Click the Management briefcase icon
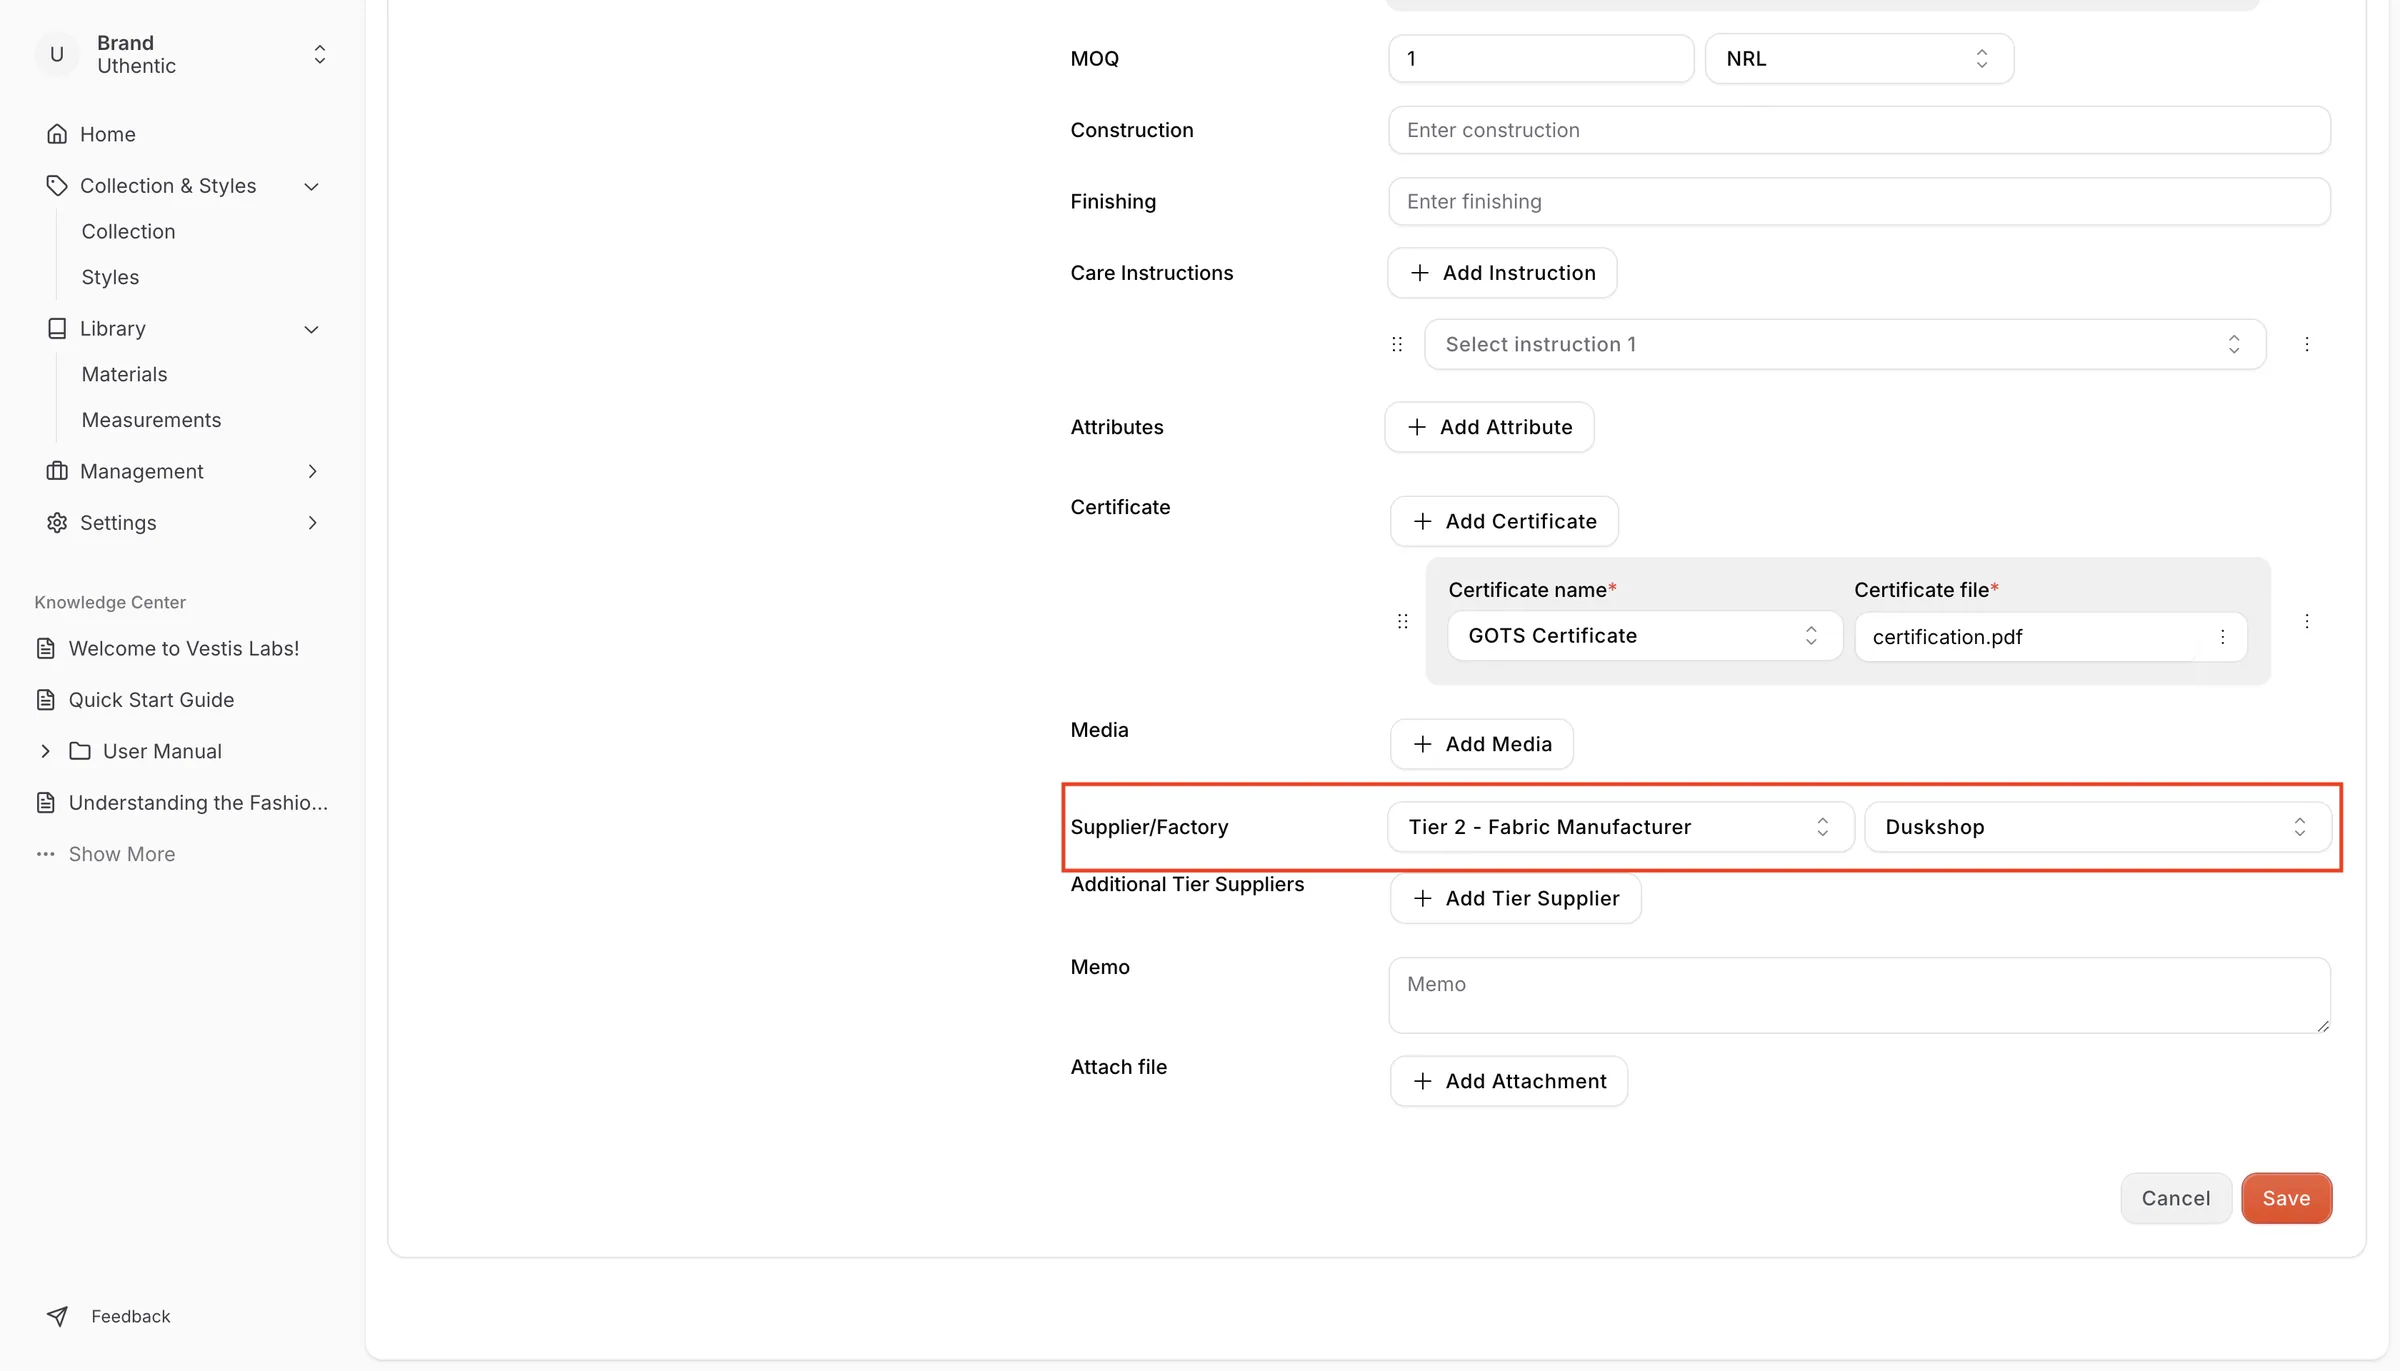This screenshot has width=2400, height=1371. [57, 471]
